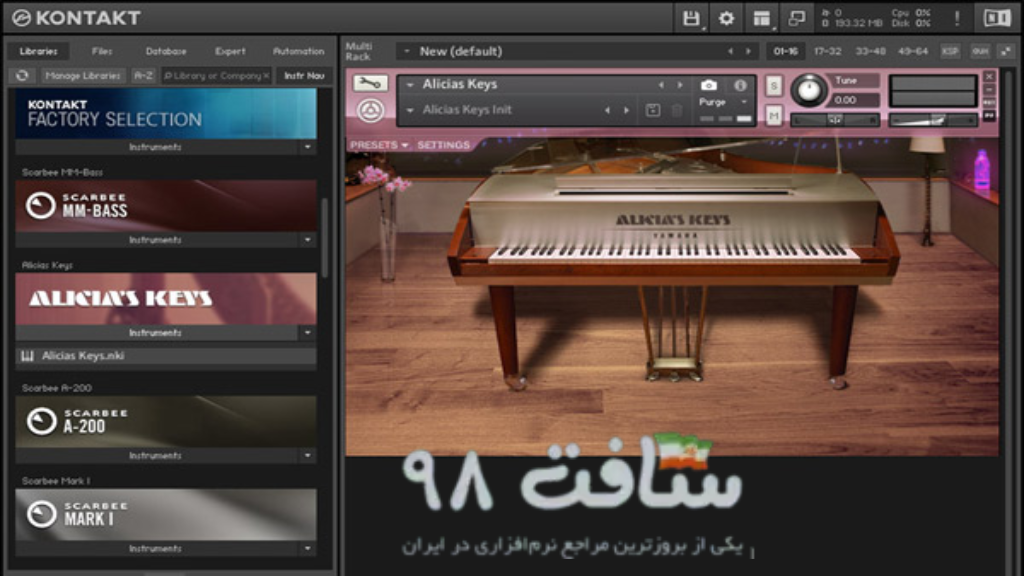Image resolution: width=1024 pixels, height=576 pixels.
Task: Click the Library or Company search field
Action: (x=217, y=76)
